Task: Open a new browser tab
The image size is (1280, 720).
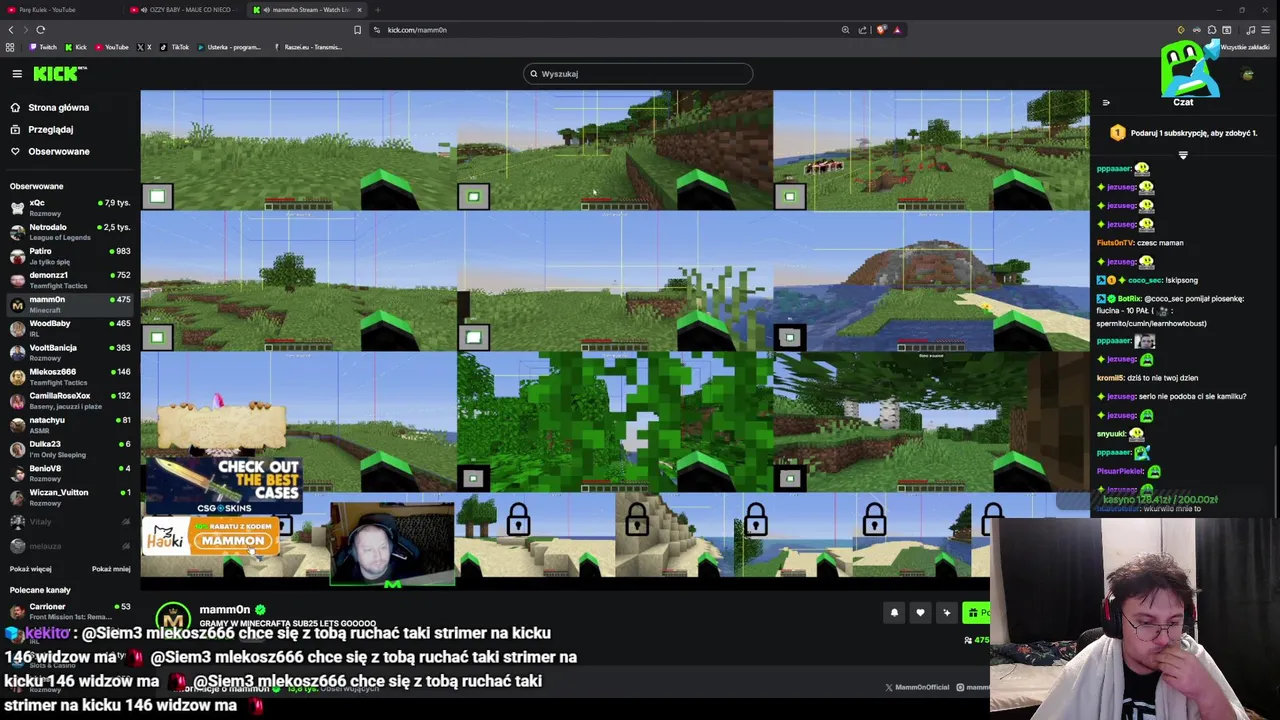Action: pyautogui.click(x=377, y=10)
